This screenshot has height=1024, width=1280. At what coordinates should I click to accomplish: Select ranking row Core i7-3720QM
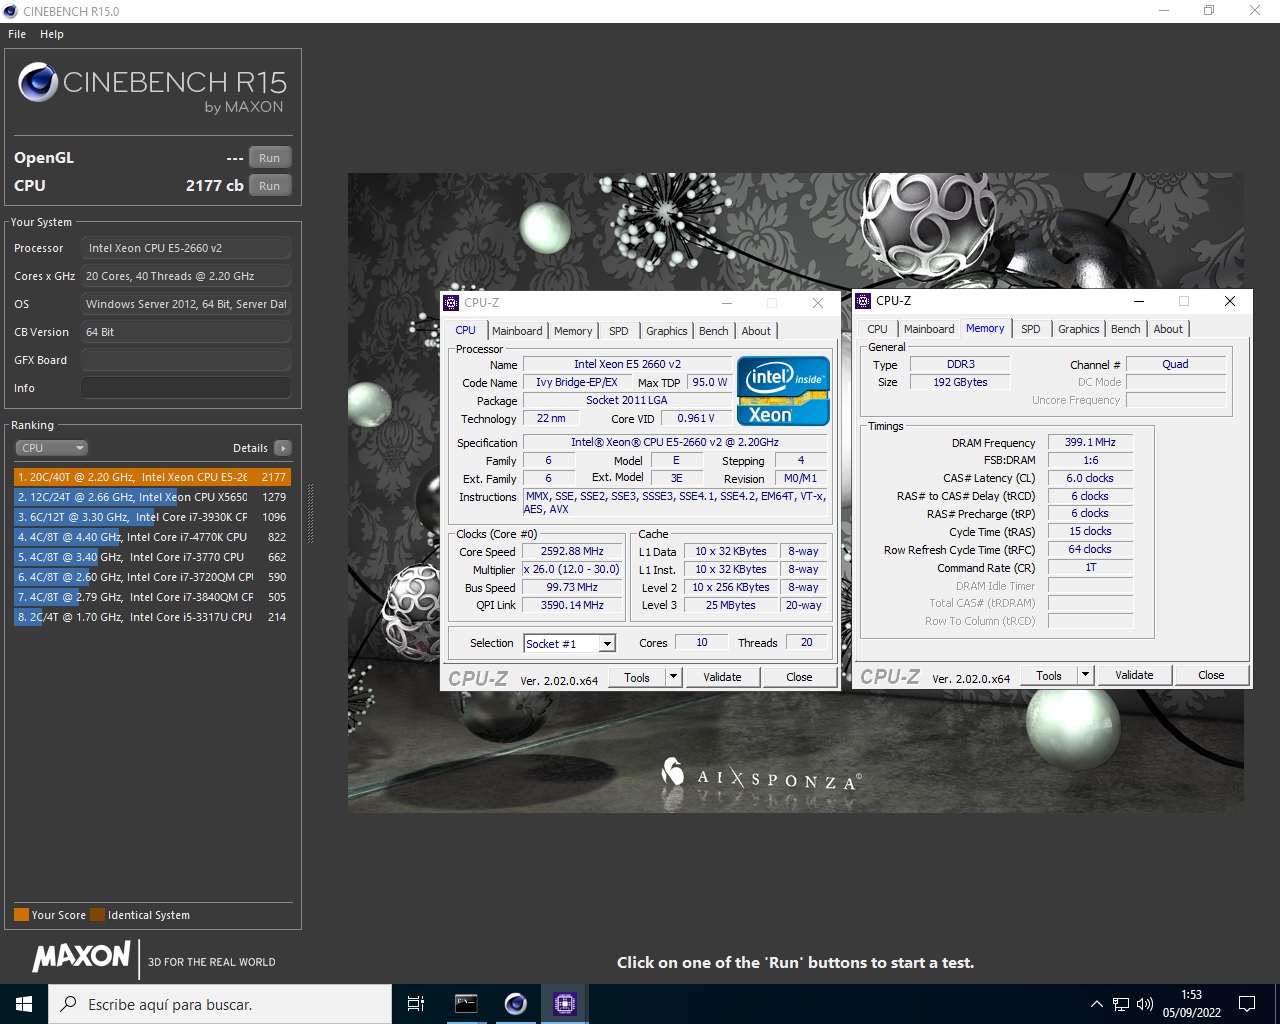point(152,577)
